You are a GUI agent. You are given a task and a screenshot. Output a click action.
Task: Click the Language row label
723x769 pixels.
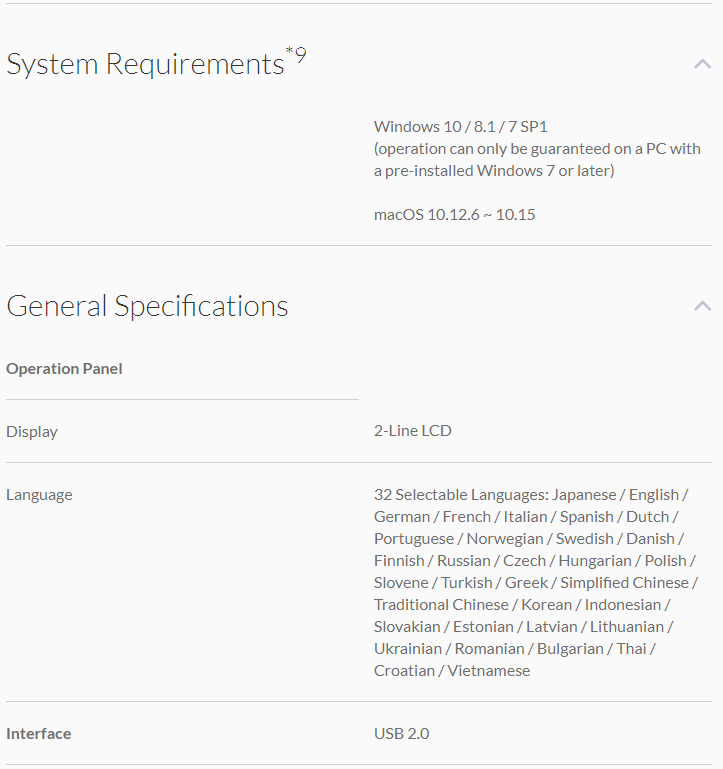click(x=39, y=495)
